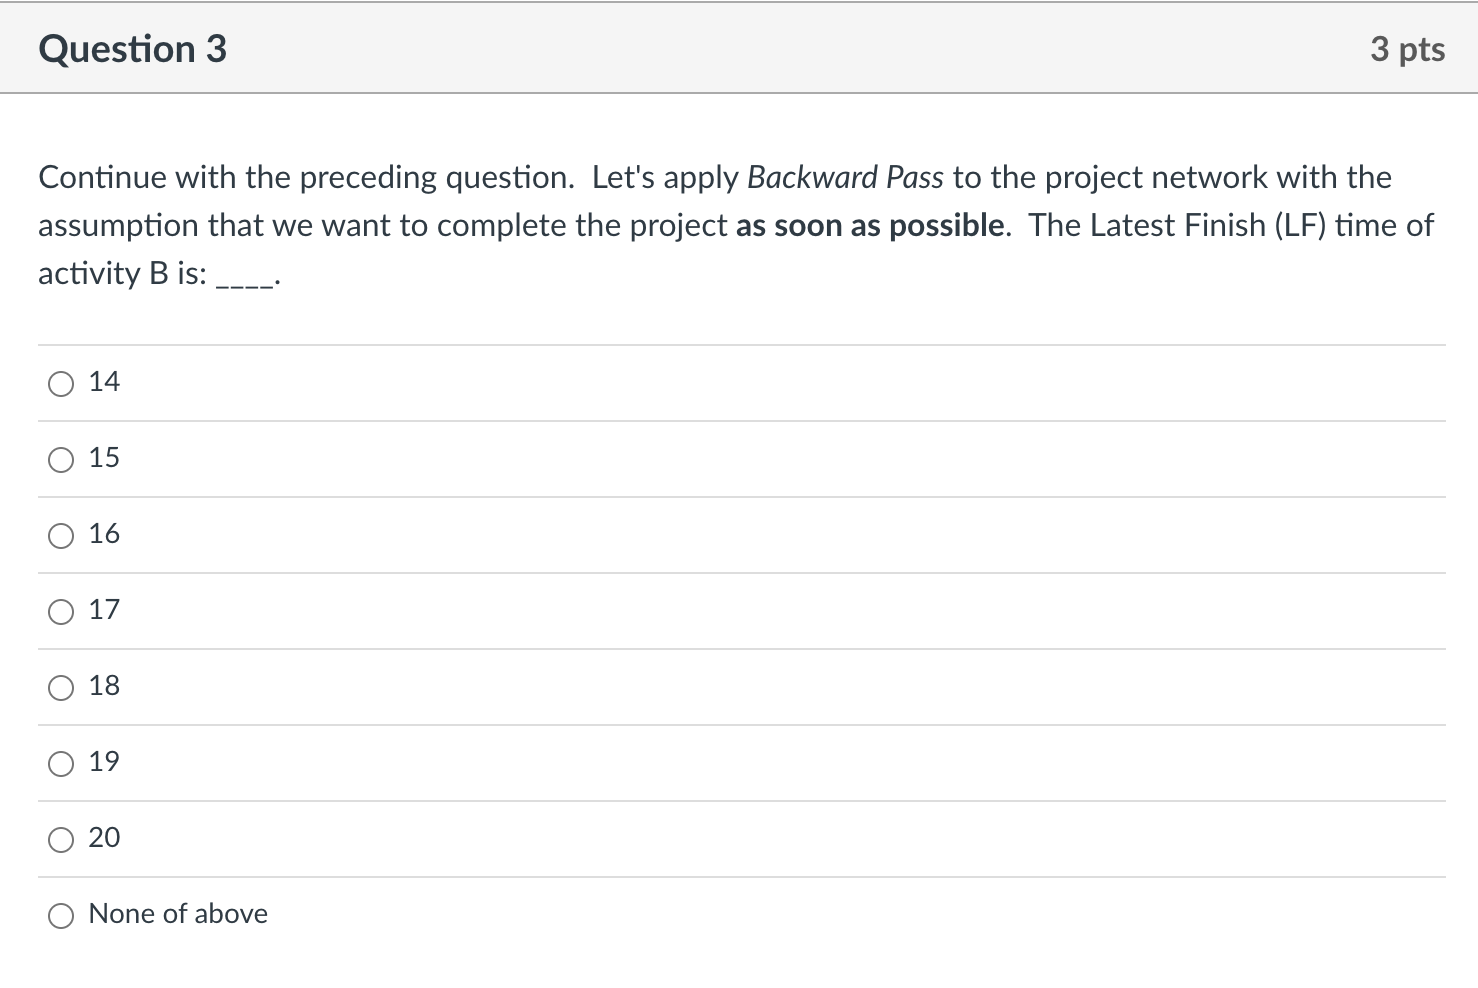
Task: Select the radio button for answer 15
Action: 61,459
